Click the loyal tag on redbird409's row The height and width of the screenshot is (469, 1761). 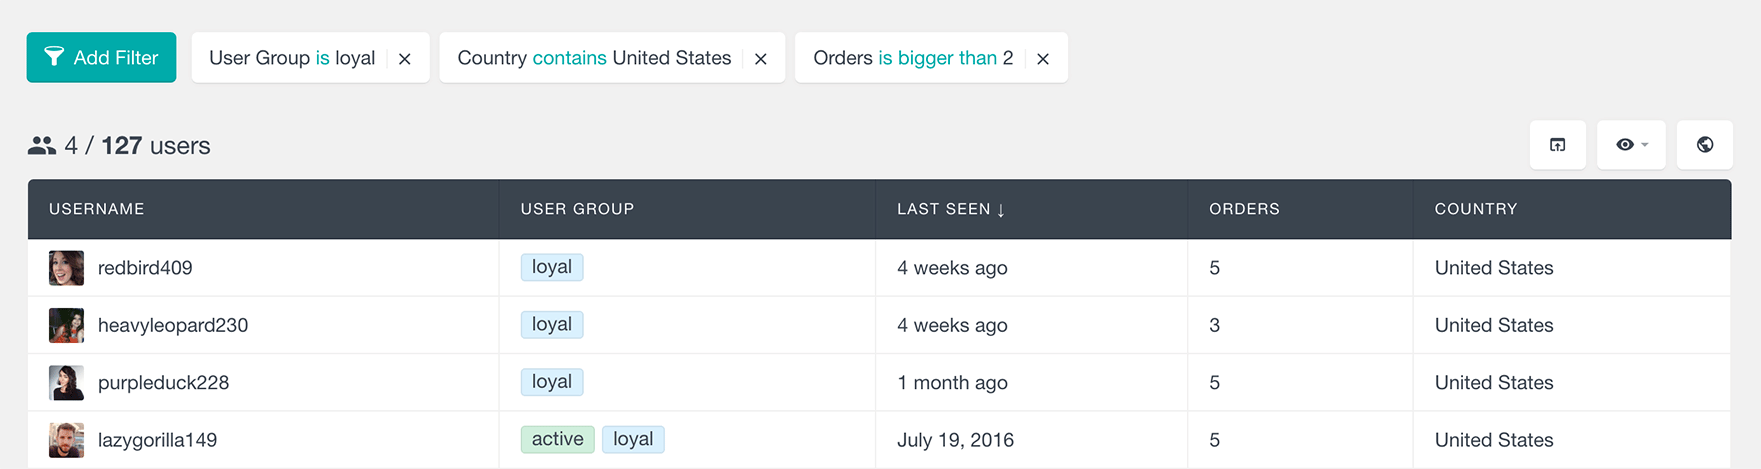tap(552, 267)
